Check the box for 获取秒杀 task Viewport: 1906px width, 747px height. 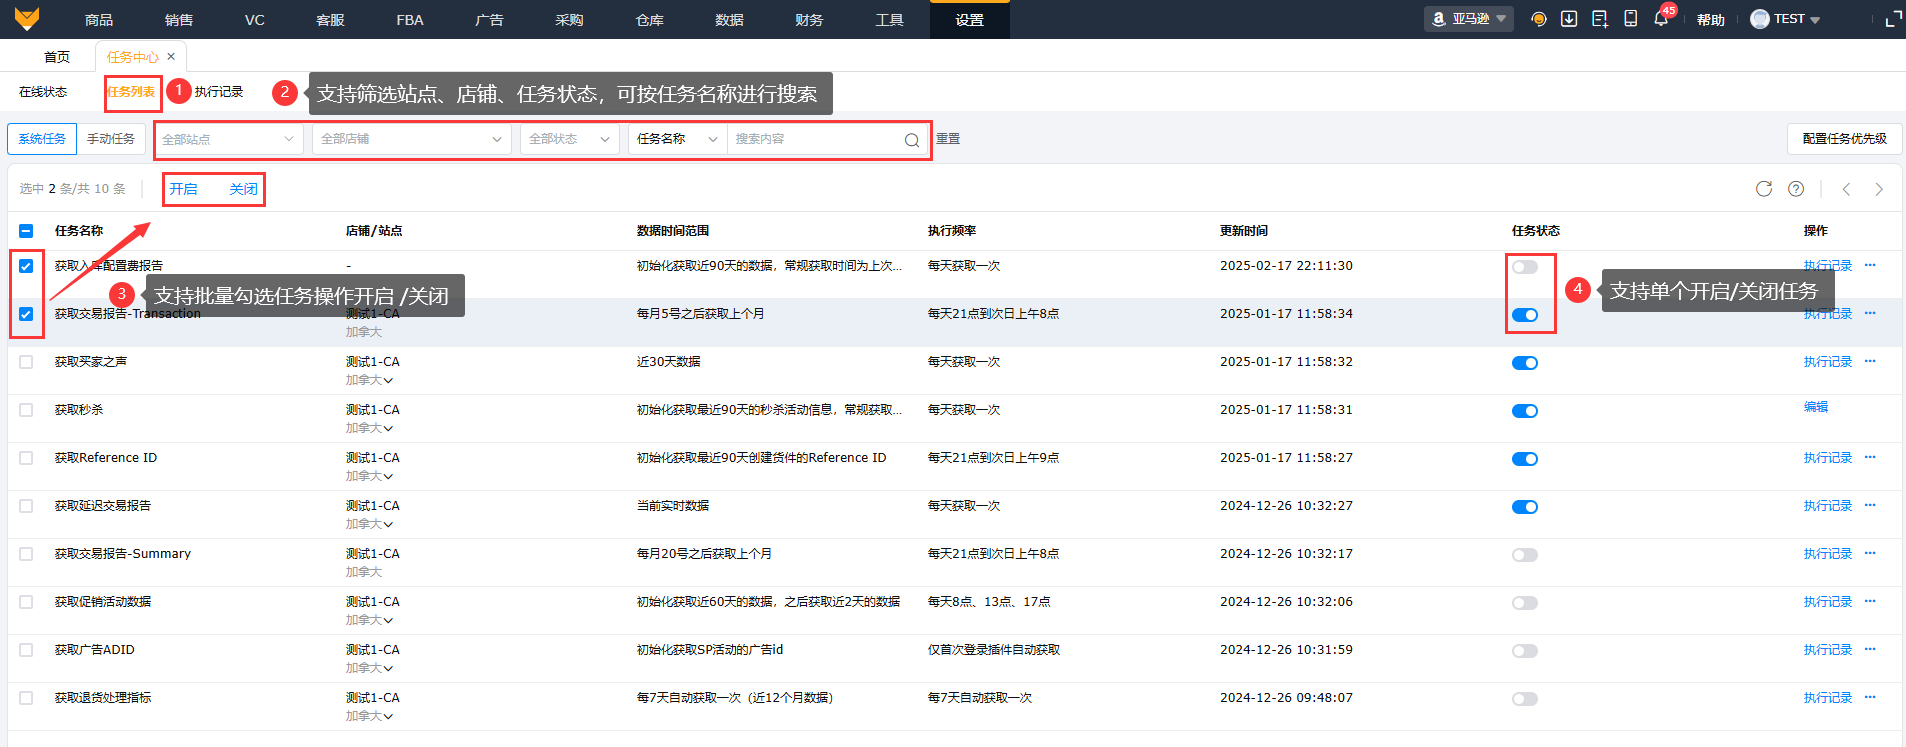point(26,410)
